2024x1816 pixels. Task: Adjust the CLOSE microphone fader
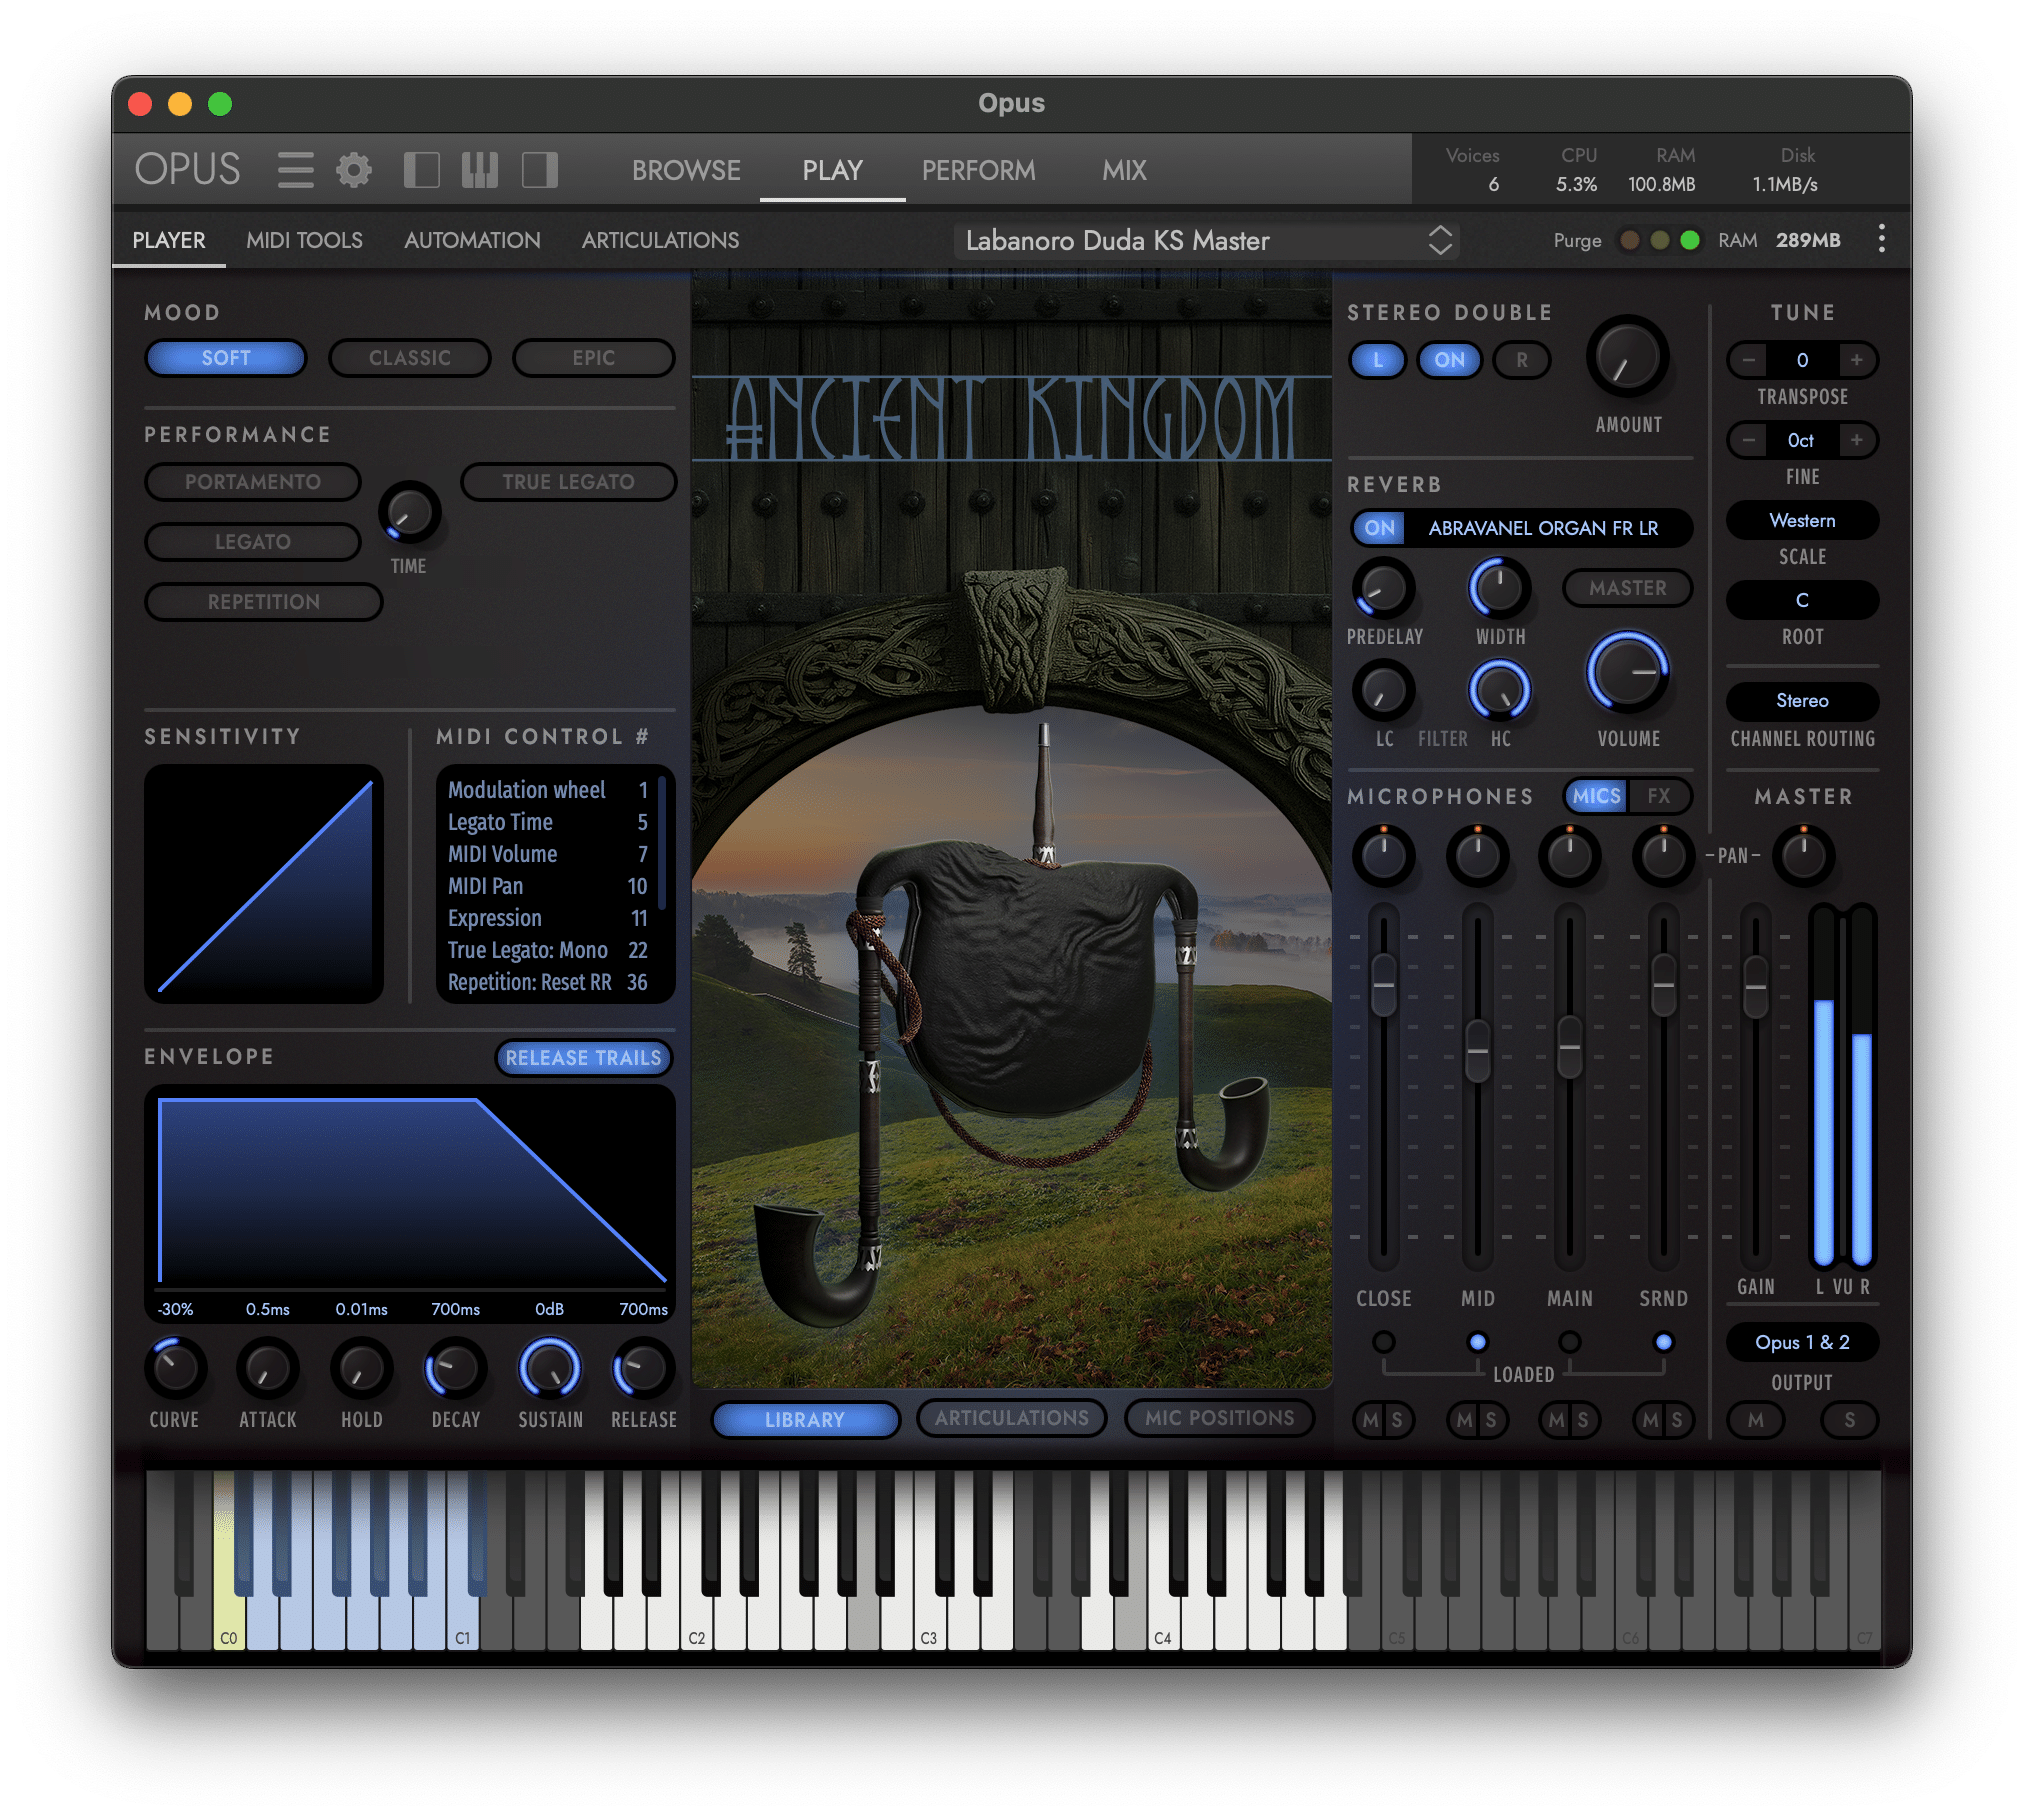pos(1383,986)
